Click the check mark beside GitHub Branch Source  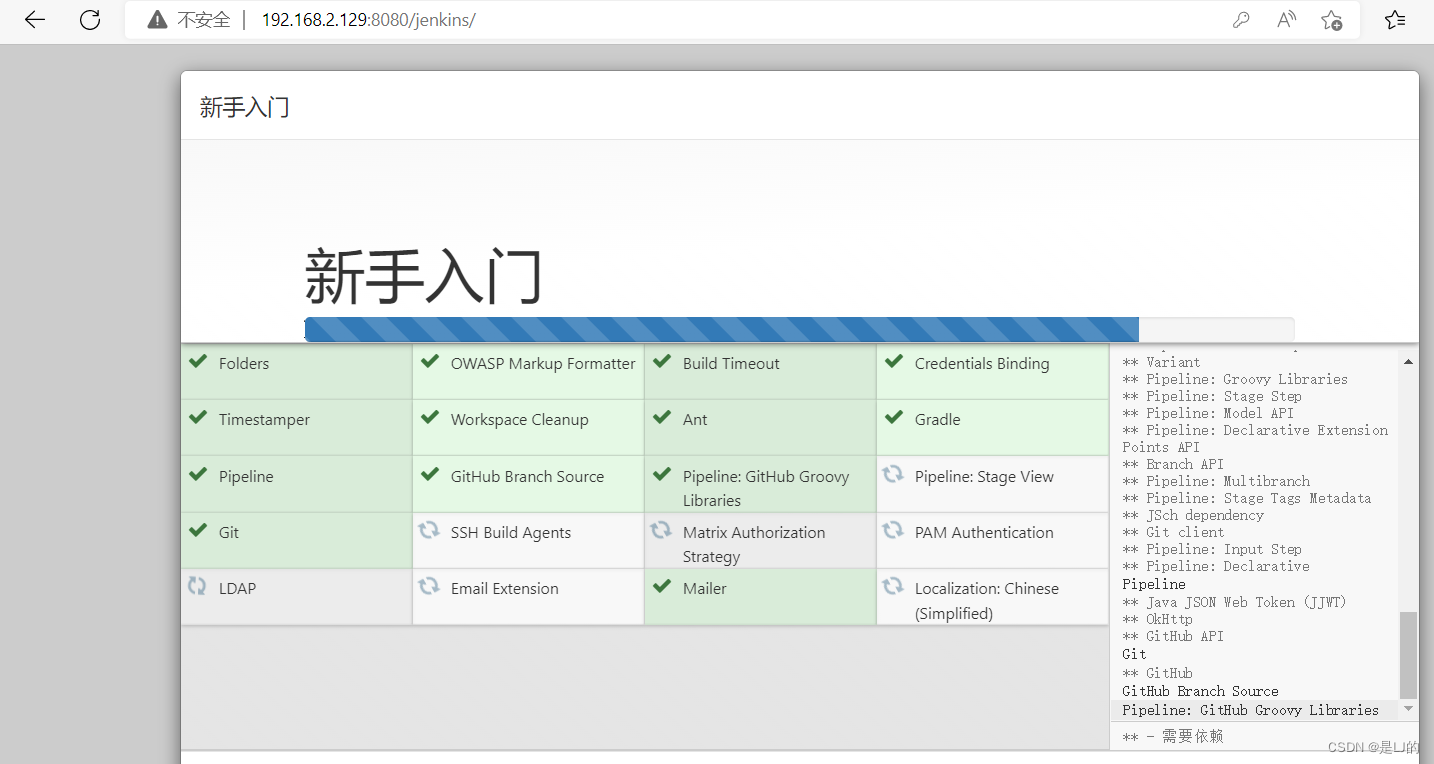point(430,474)
